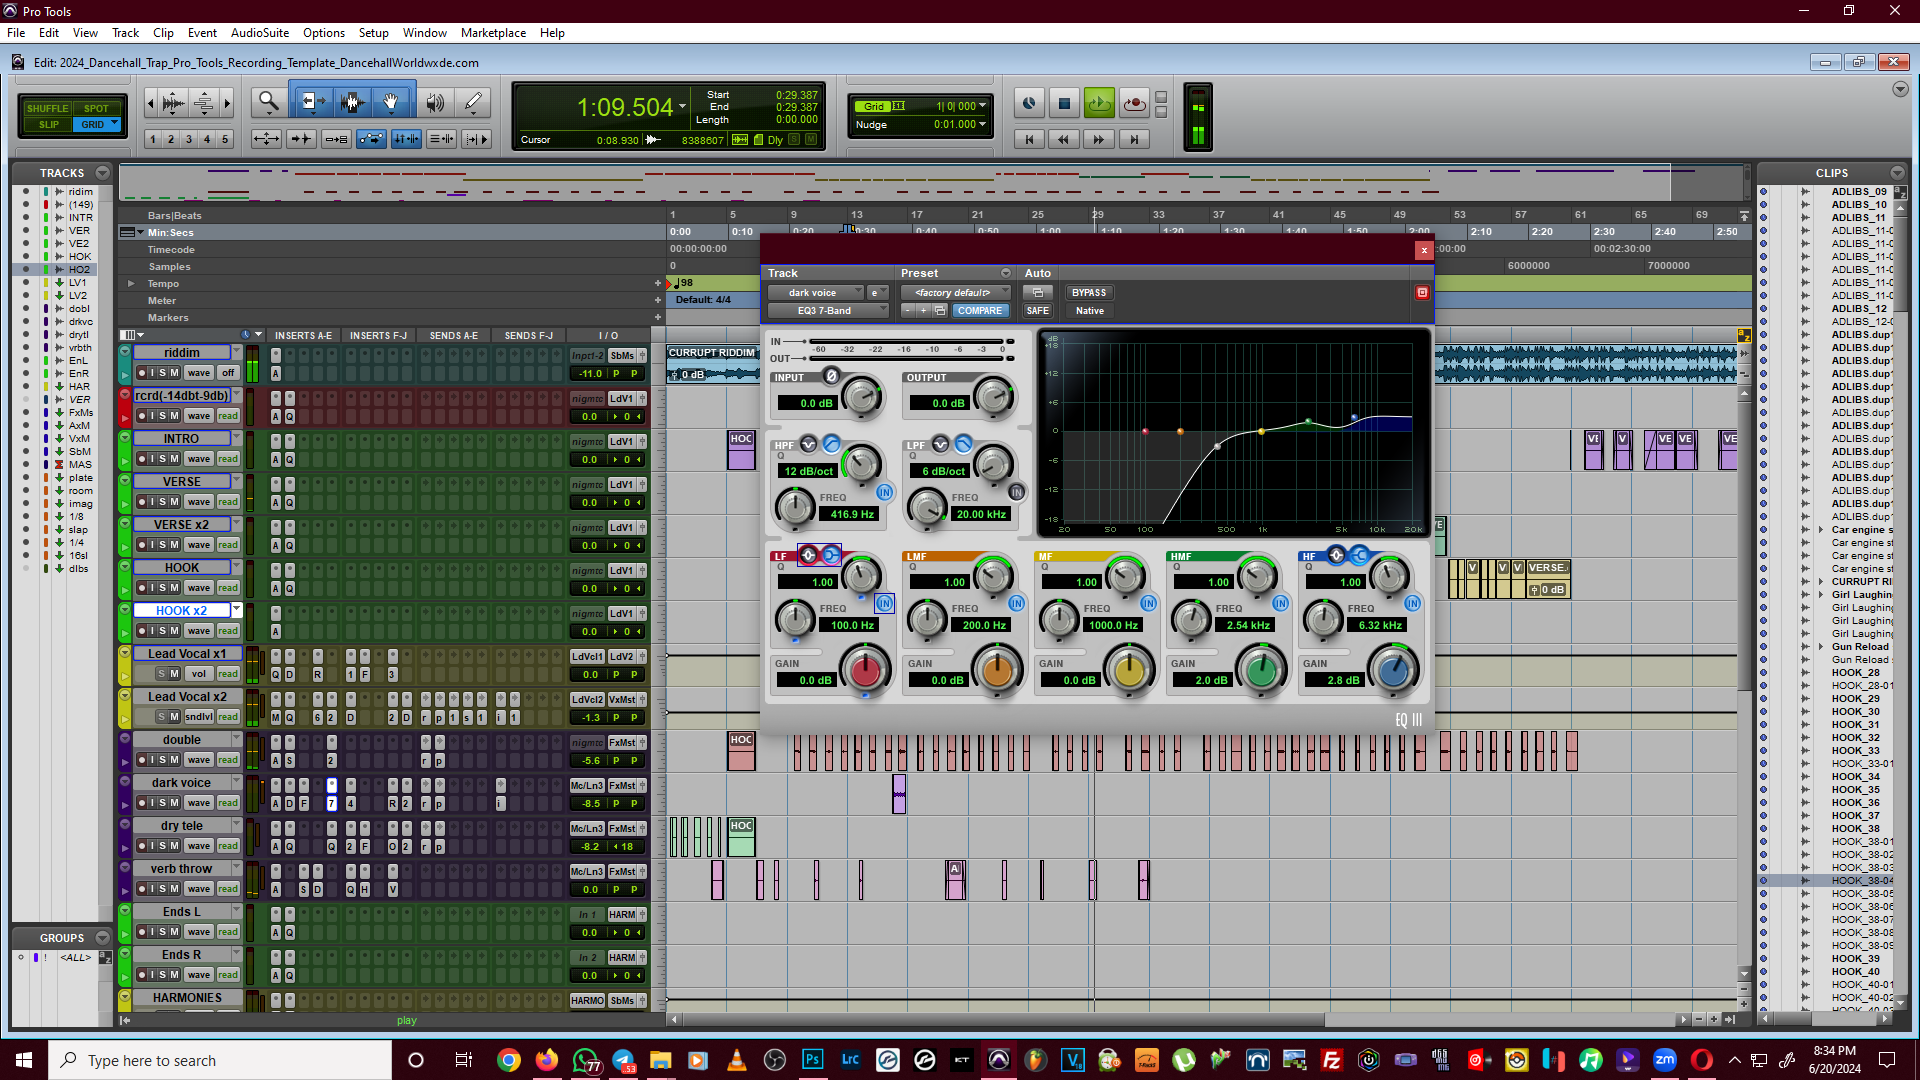Click the HF band gain knob
The width and height of the screenshot is (1920, 1080).
point(1393,670)
